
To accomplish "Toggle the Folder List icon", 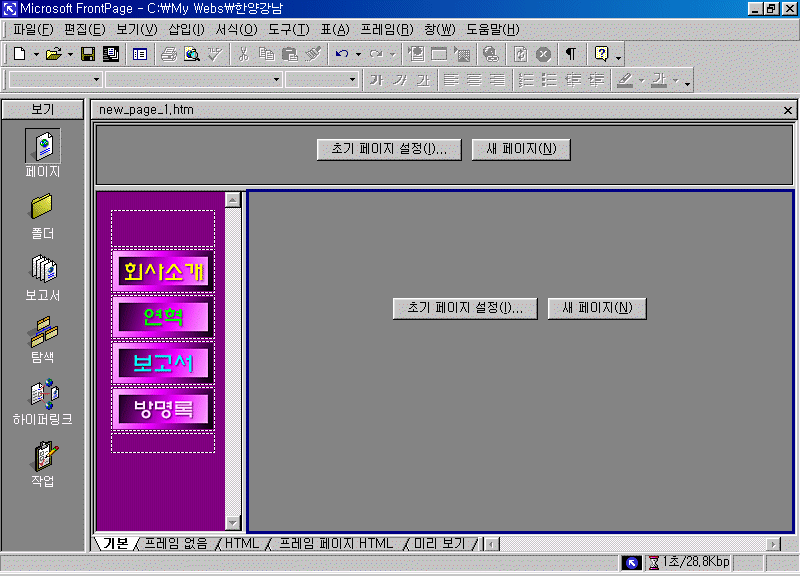I will click(140, 54).
